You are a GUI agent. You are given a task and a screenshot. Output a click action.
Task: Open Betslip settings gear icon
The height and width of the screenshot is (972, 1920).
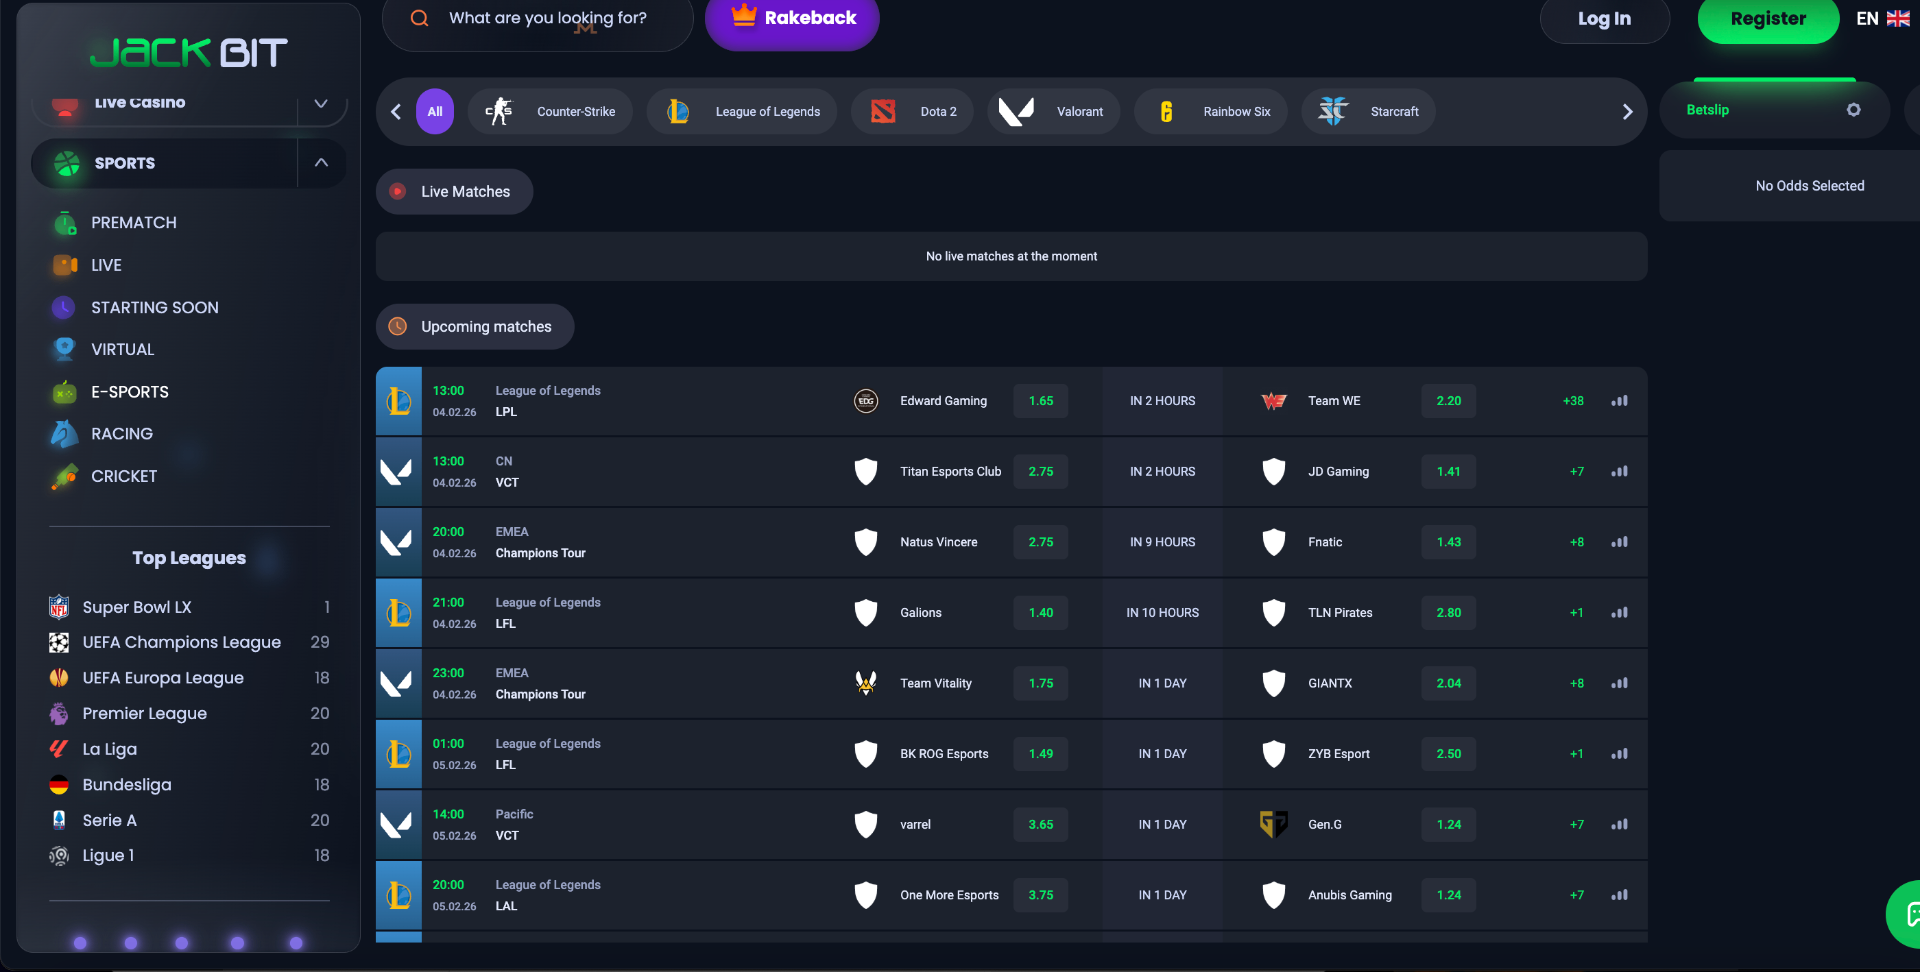pyautogui.click(x=1853, y=110)
